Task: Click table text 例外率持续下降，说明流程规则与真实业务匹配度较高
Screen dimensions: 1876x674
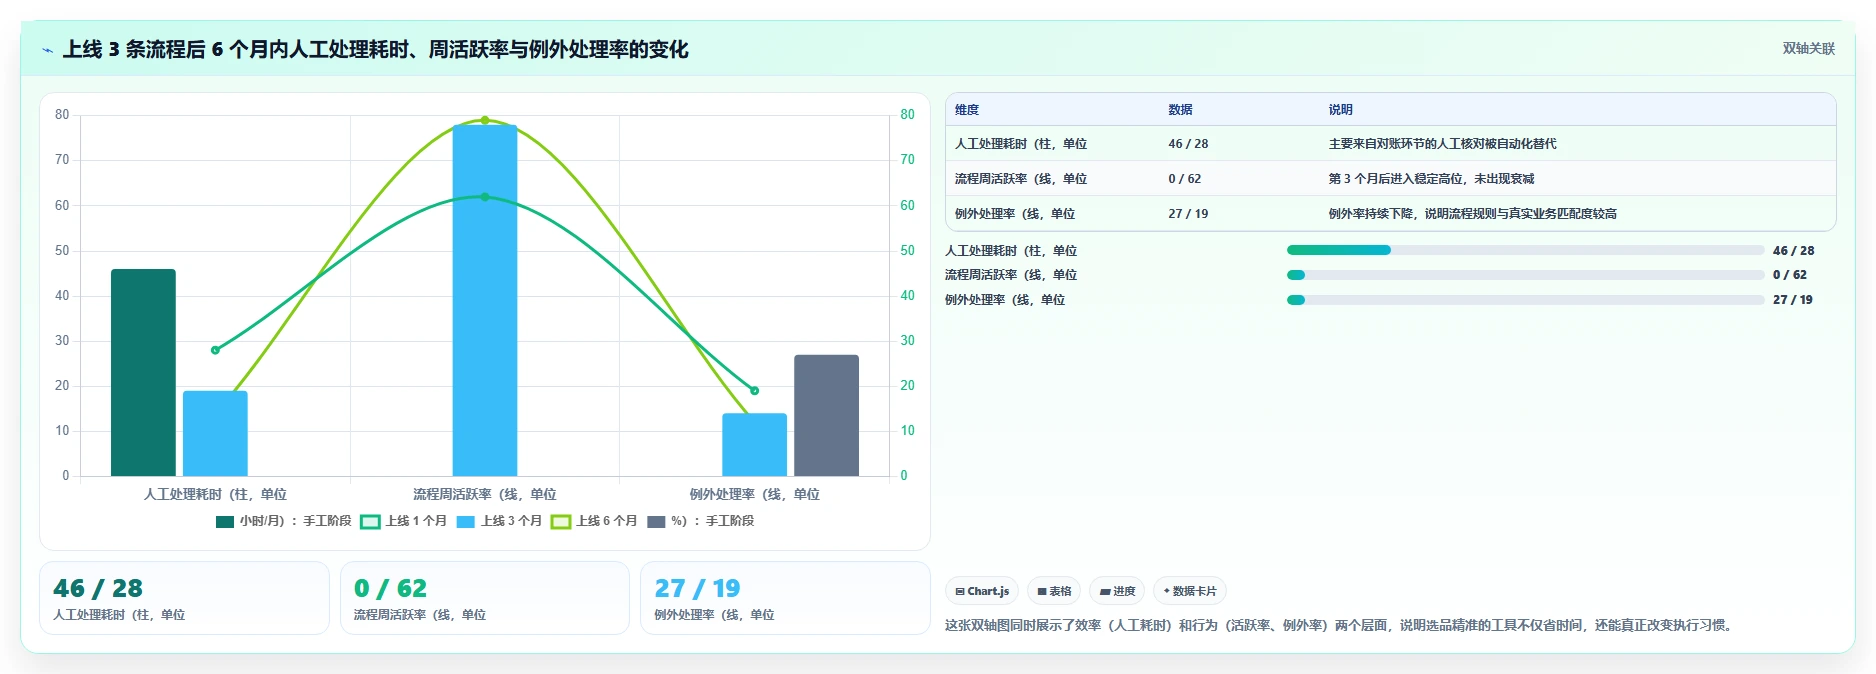Action: click(x=1472, y=214)
